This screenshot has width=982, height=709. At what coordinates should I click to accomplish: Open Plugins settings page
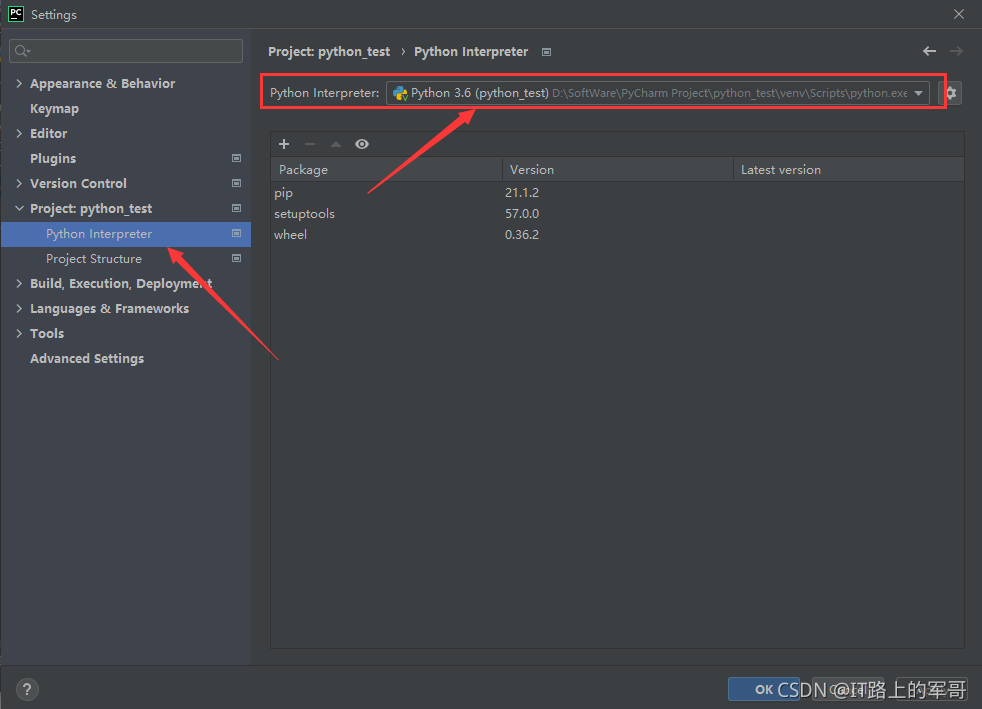point(53,158)
